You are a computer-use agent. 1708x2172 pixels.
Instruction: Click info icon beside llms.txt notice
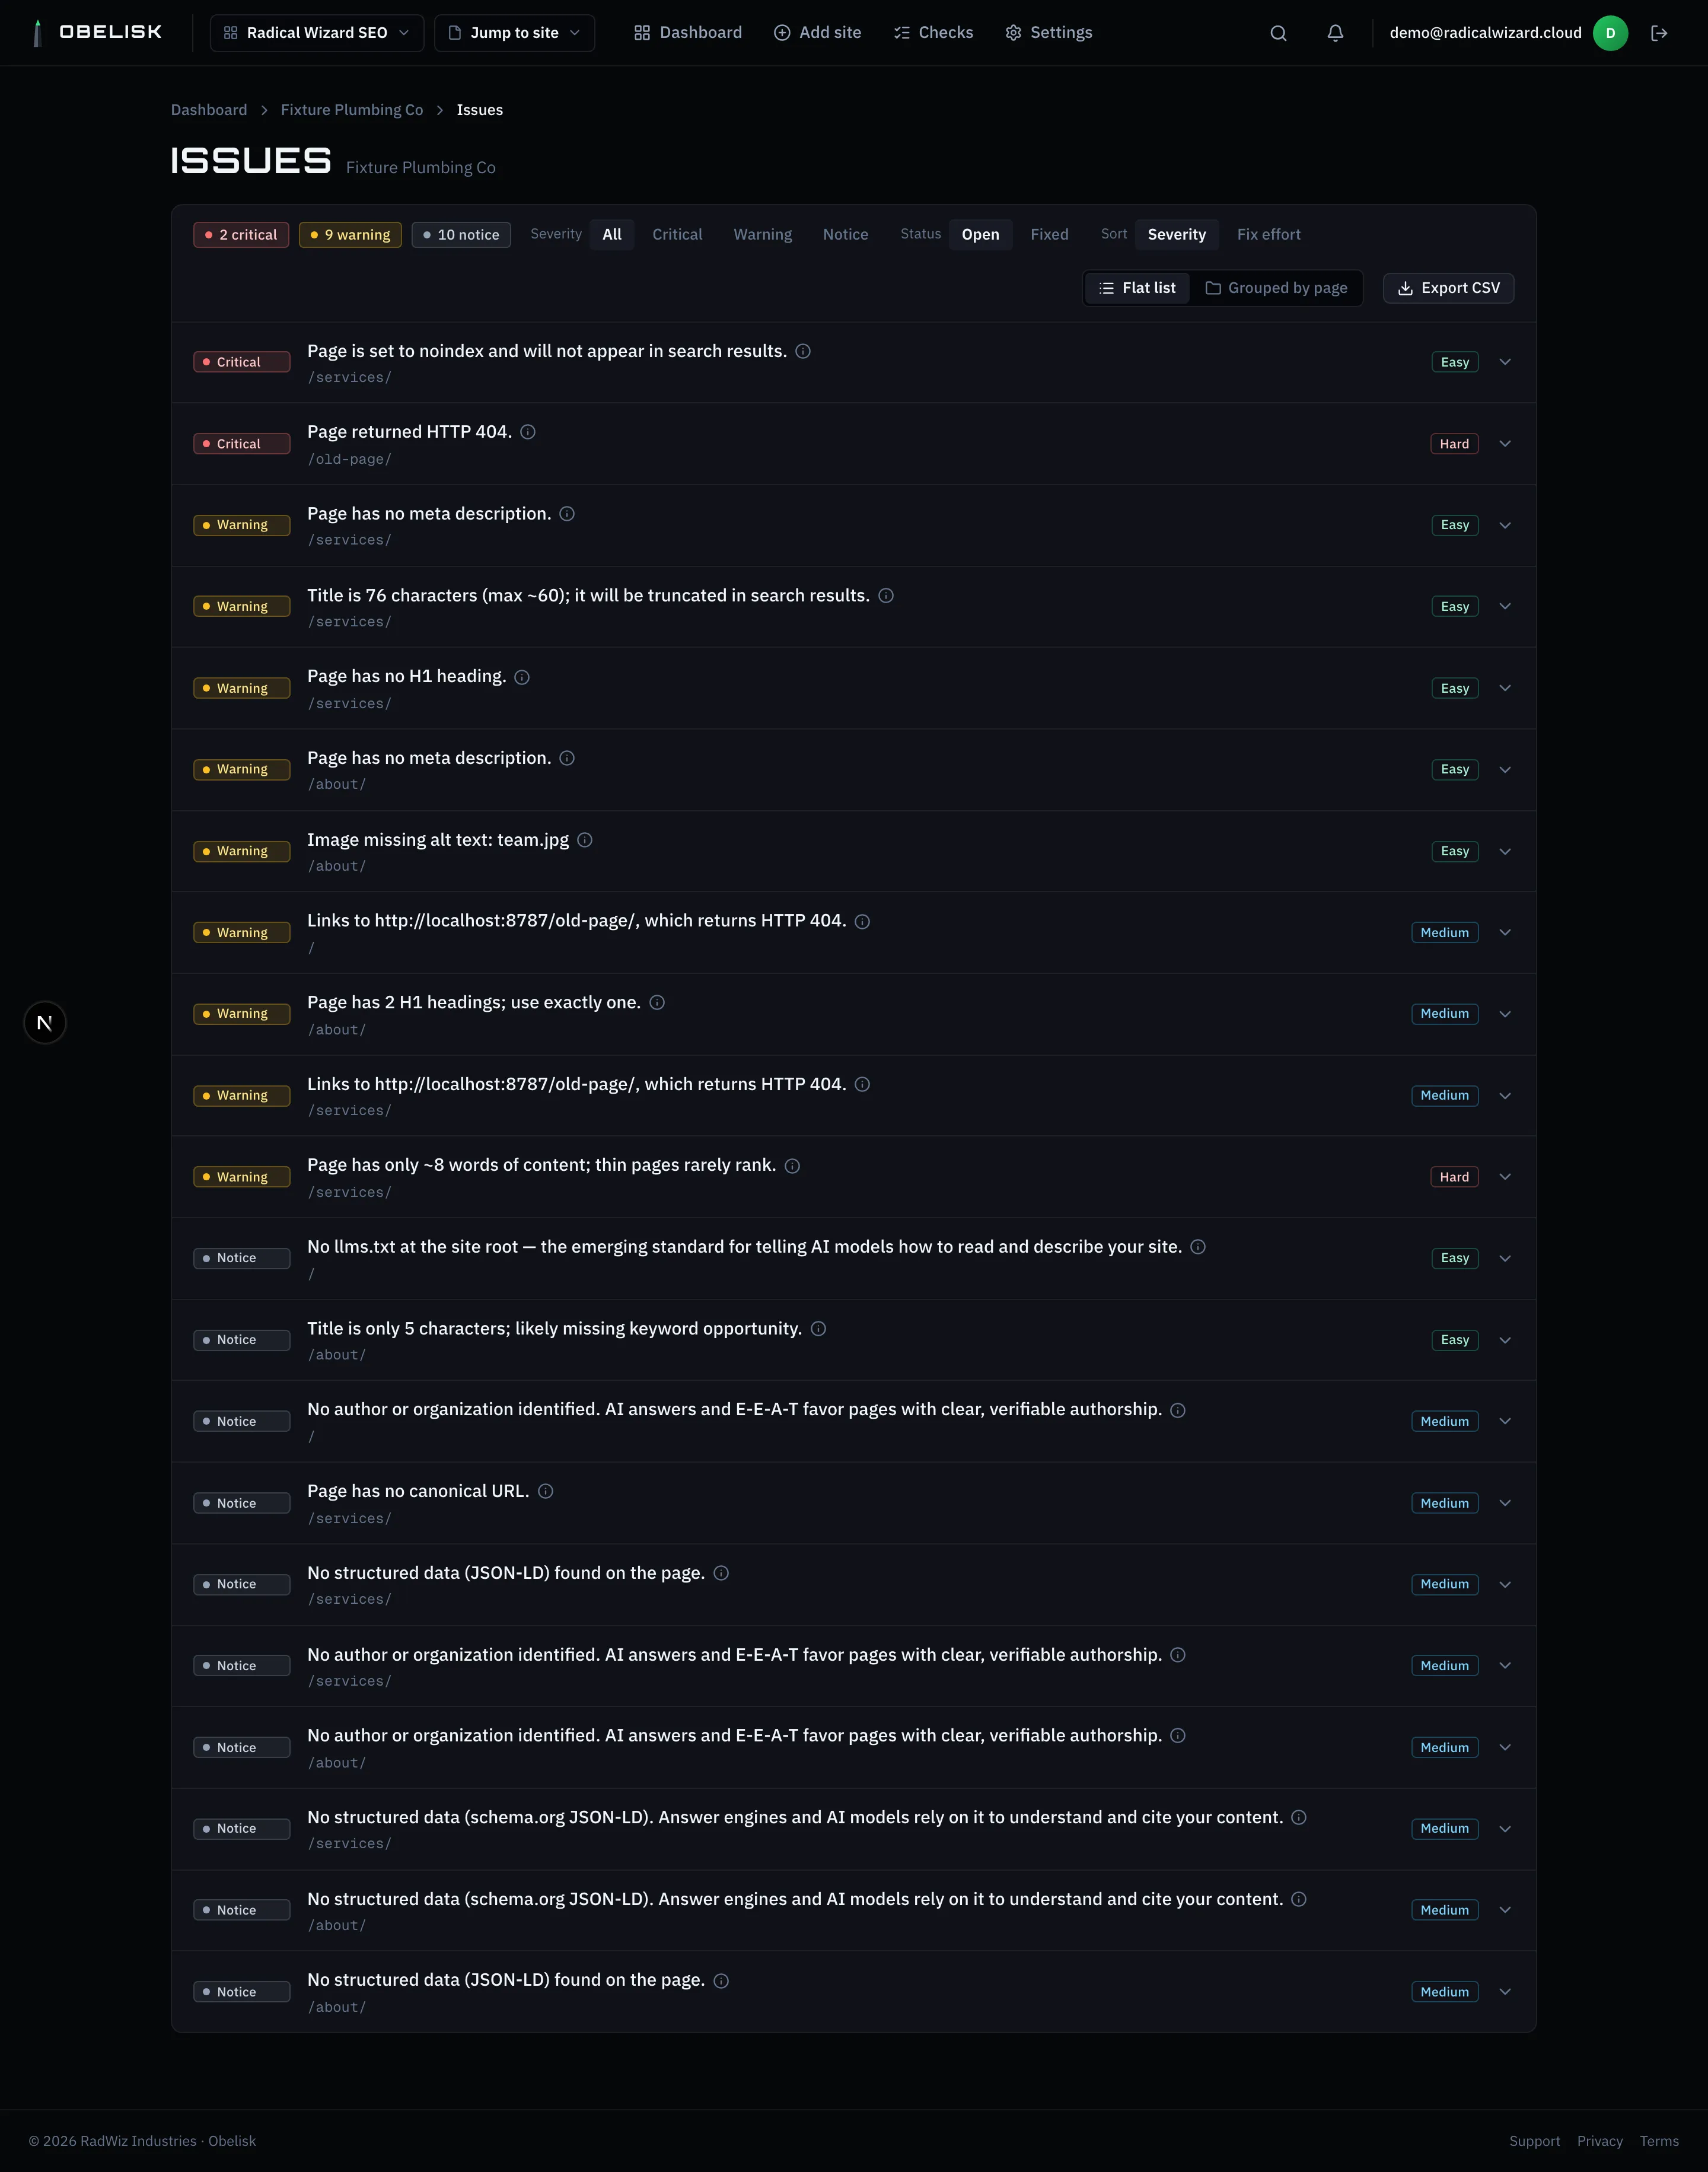(x=1198, y=1247)
